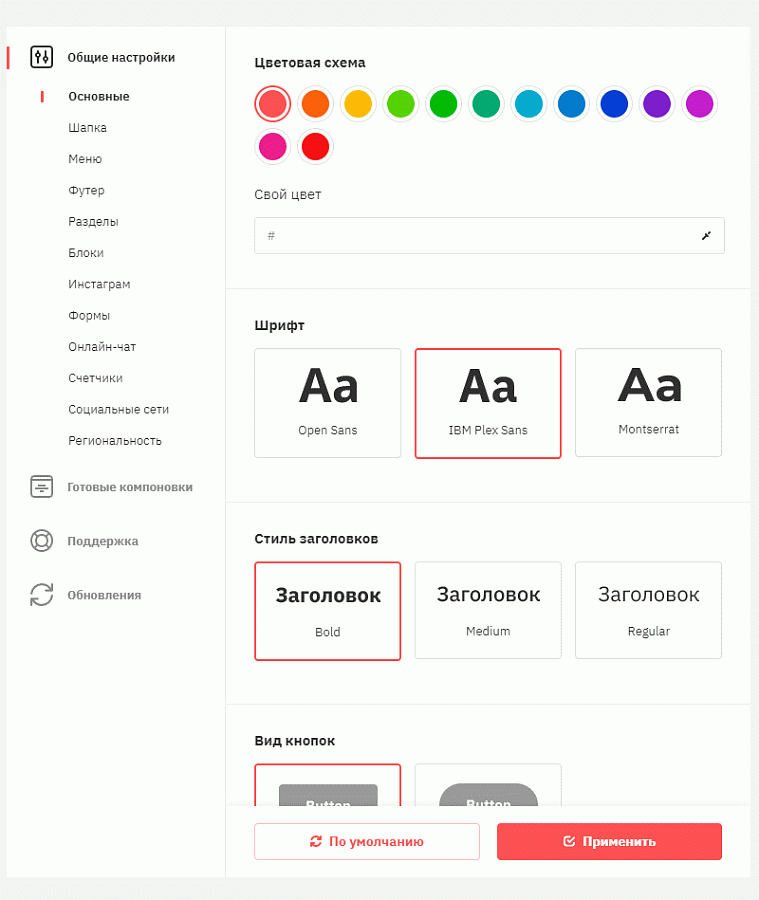Select the Montserrat font option
Viewport: 759px width, 900px height.
tap(648, 403)
